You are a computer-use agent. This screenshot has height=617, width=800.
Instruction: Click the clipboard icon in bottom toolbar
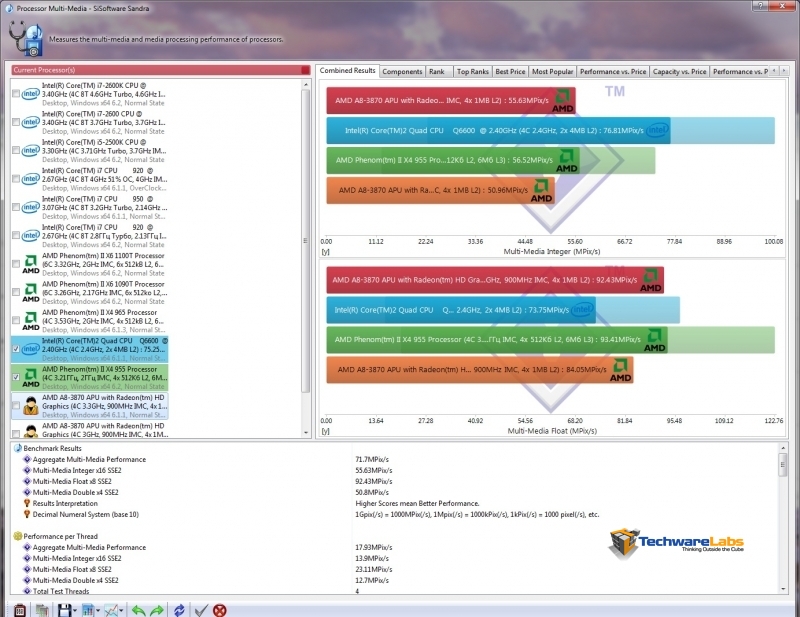tap(18, 609)
